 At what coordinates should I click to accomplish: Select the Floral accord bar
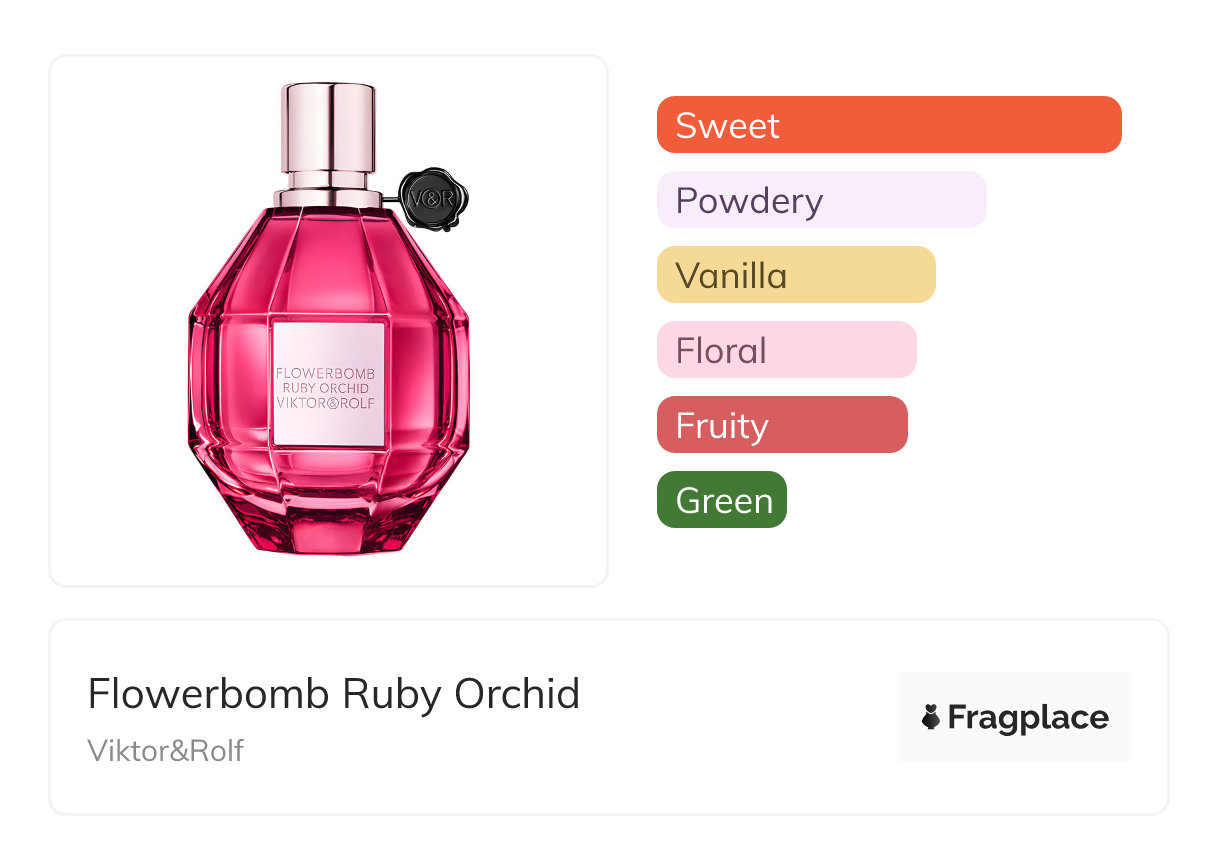786,350
